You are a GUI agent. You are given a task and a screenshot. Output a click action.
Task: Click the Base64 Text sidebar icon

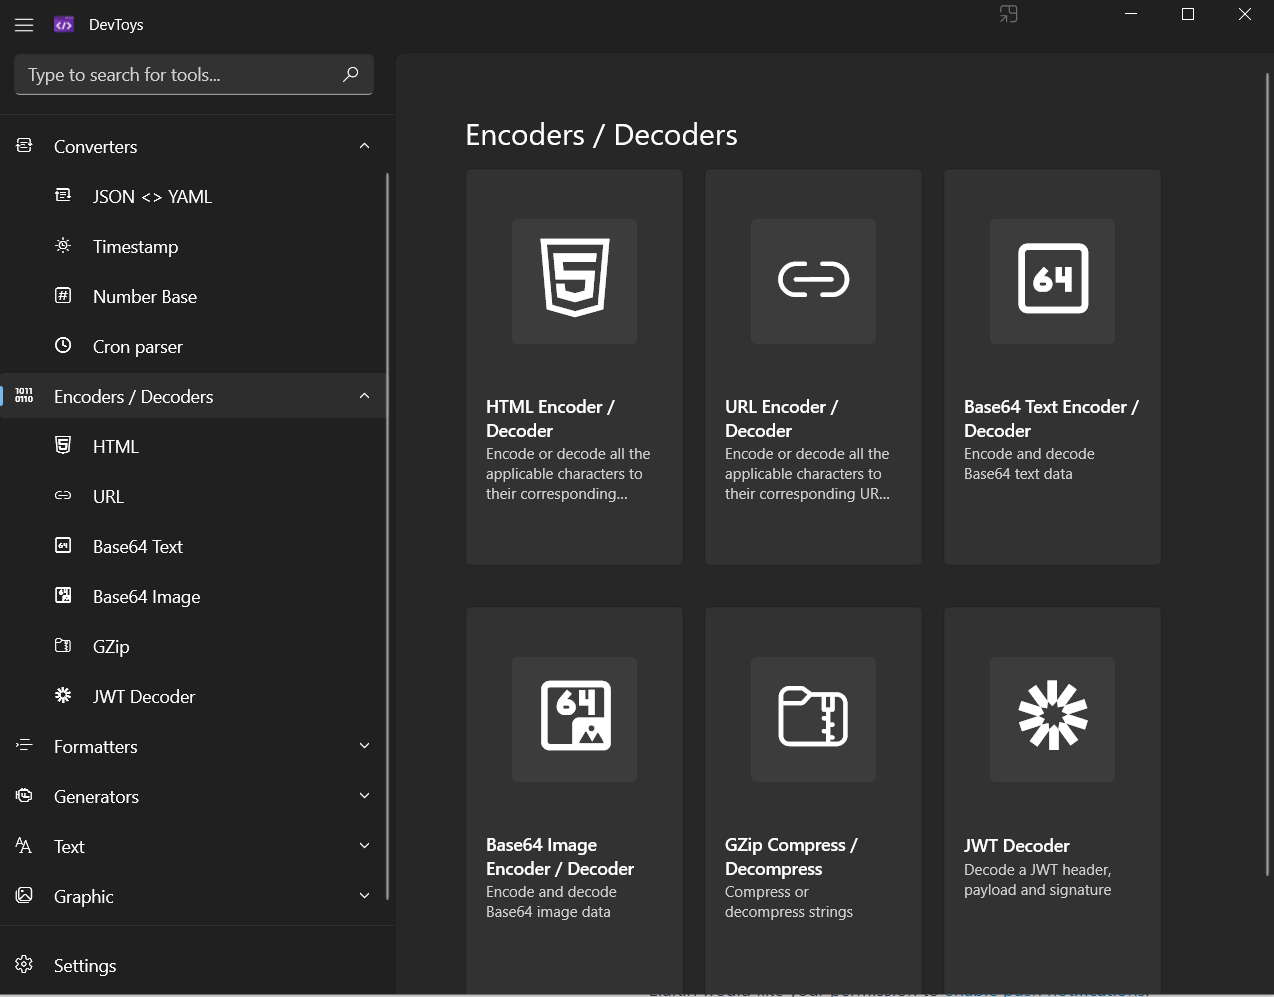coord(63,546)
